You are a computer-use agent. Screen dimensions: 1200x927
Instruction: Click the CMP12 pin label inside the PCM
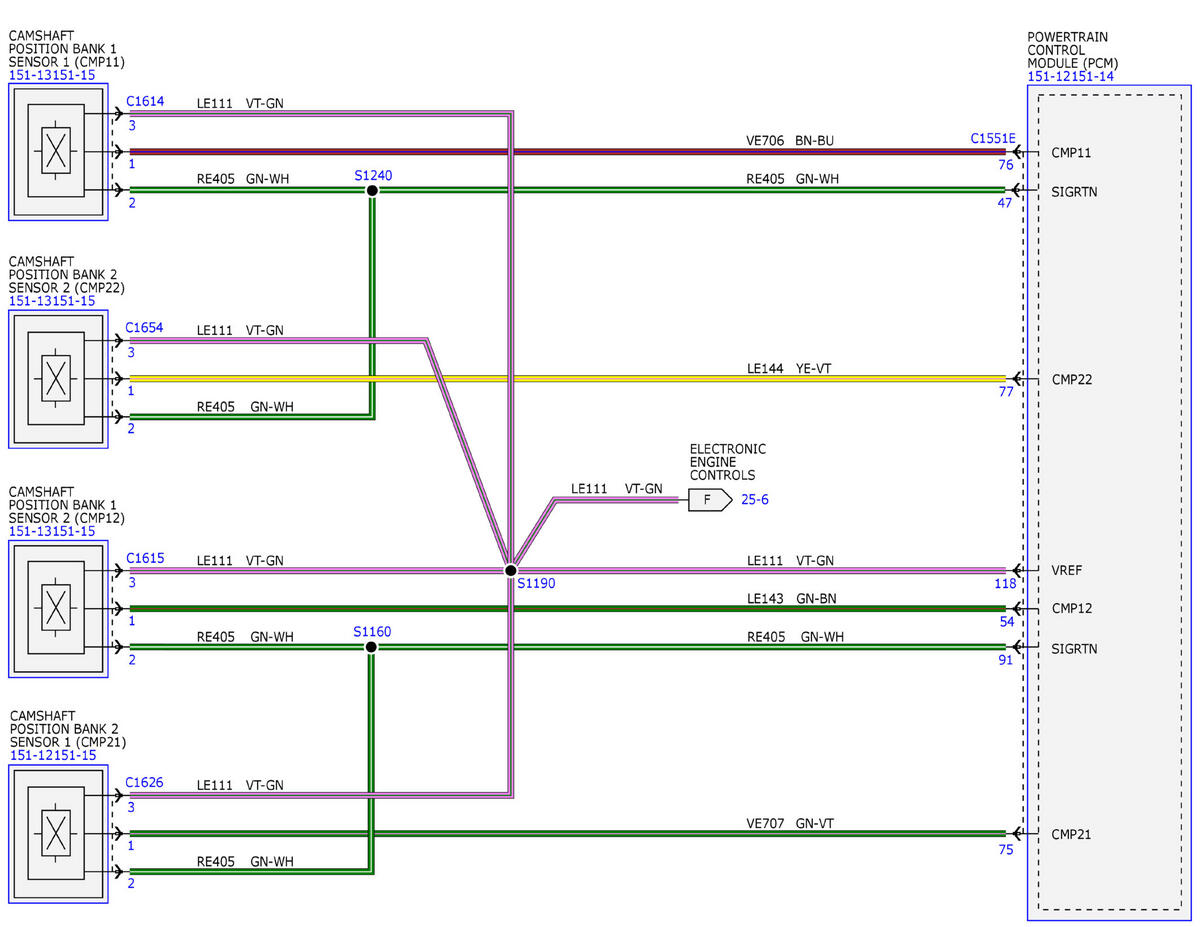tap(1072, 608)
